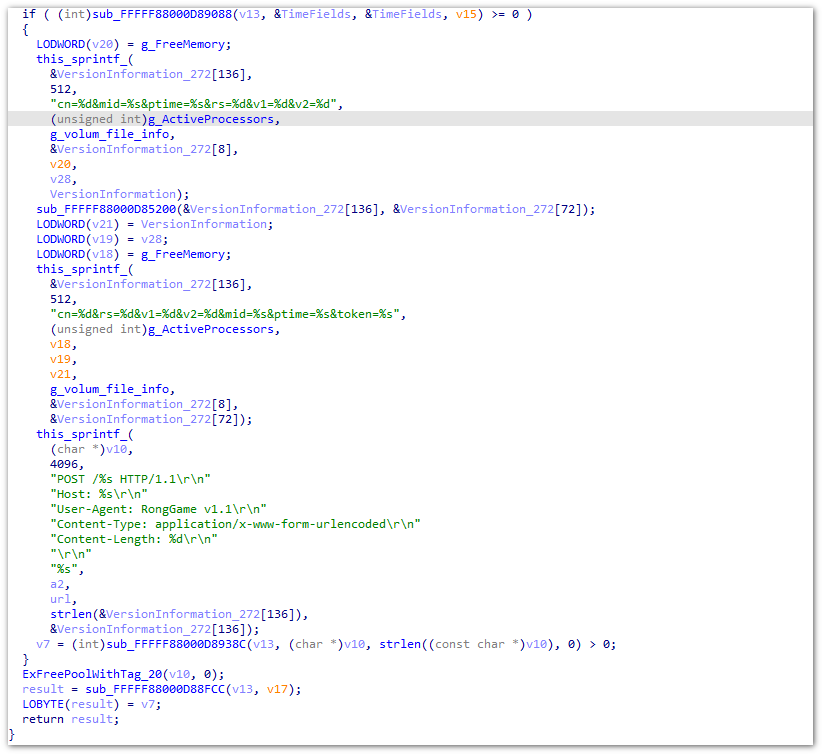Select g_ActiveProcessors on the highlighted line

[214, 119]
